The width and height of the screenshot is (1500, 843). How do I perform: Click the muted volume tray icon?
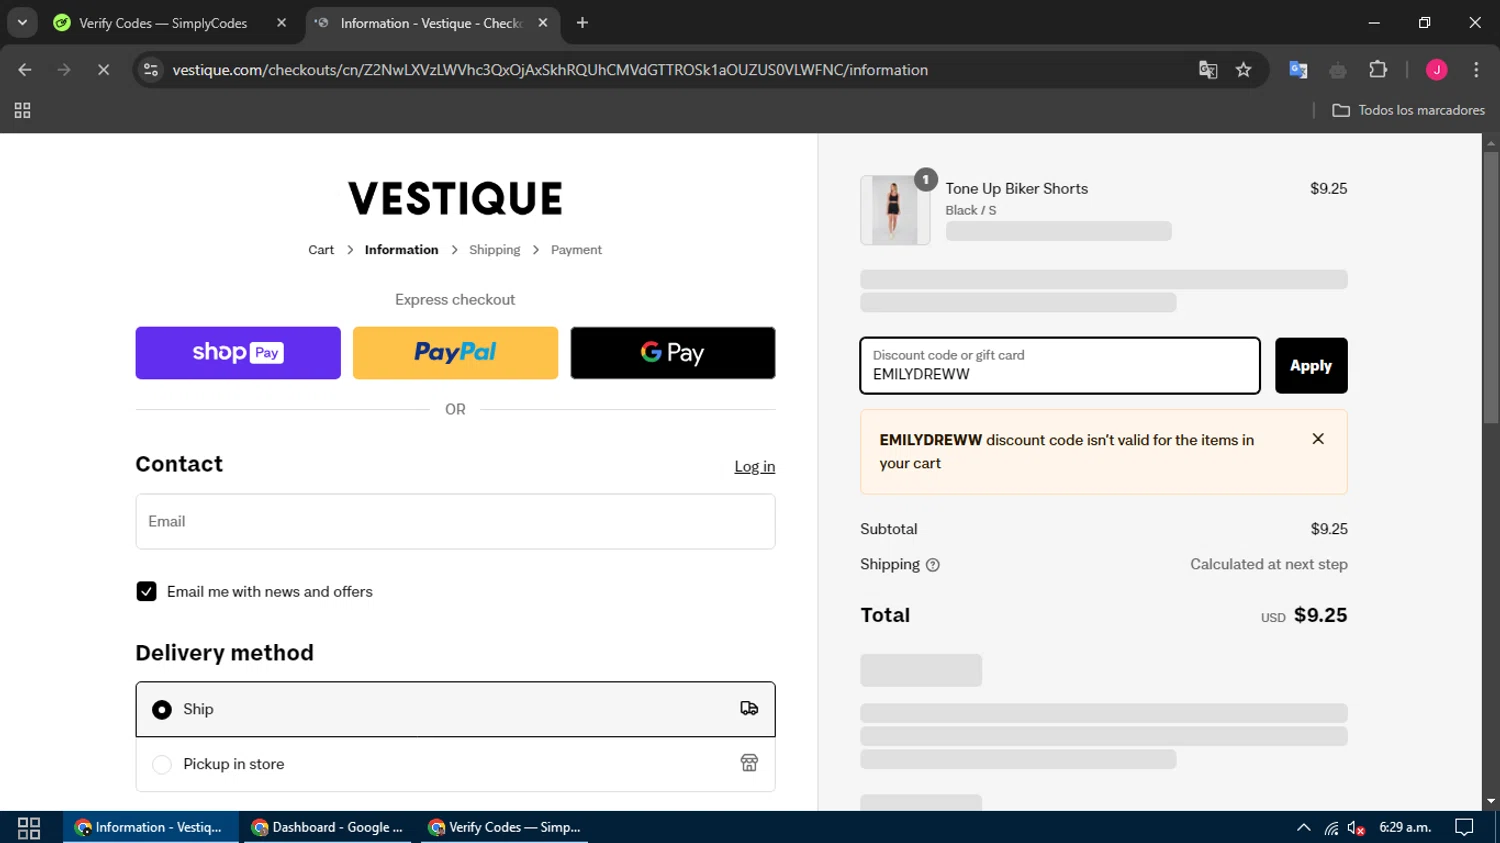tap(1356, 828)
